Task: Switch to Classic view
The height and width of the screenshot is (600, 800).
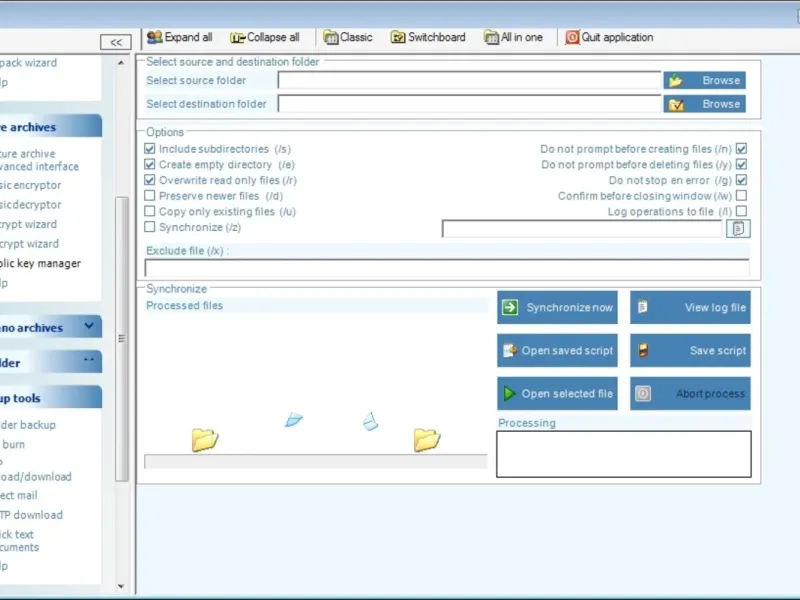Action: [x=347, y=37]
